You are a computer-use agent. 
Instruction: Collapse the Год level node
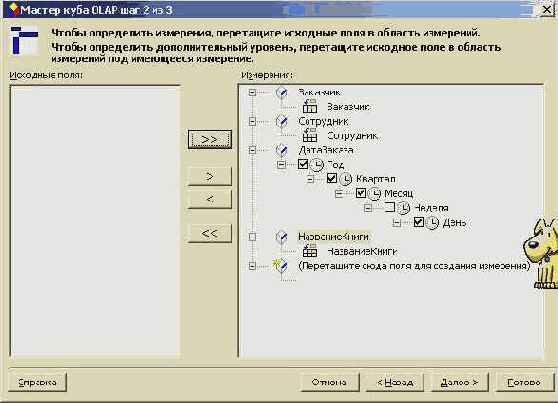click(281, 164)
